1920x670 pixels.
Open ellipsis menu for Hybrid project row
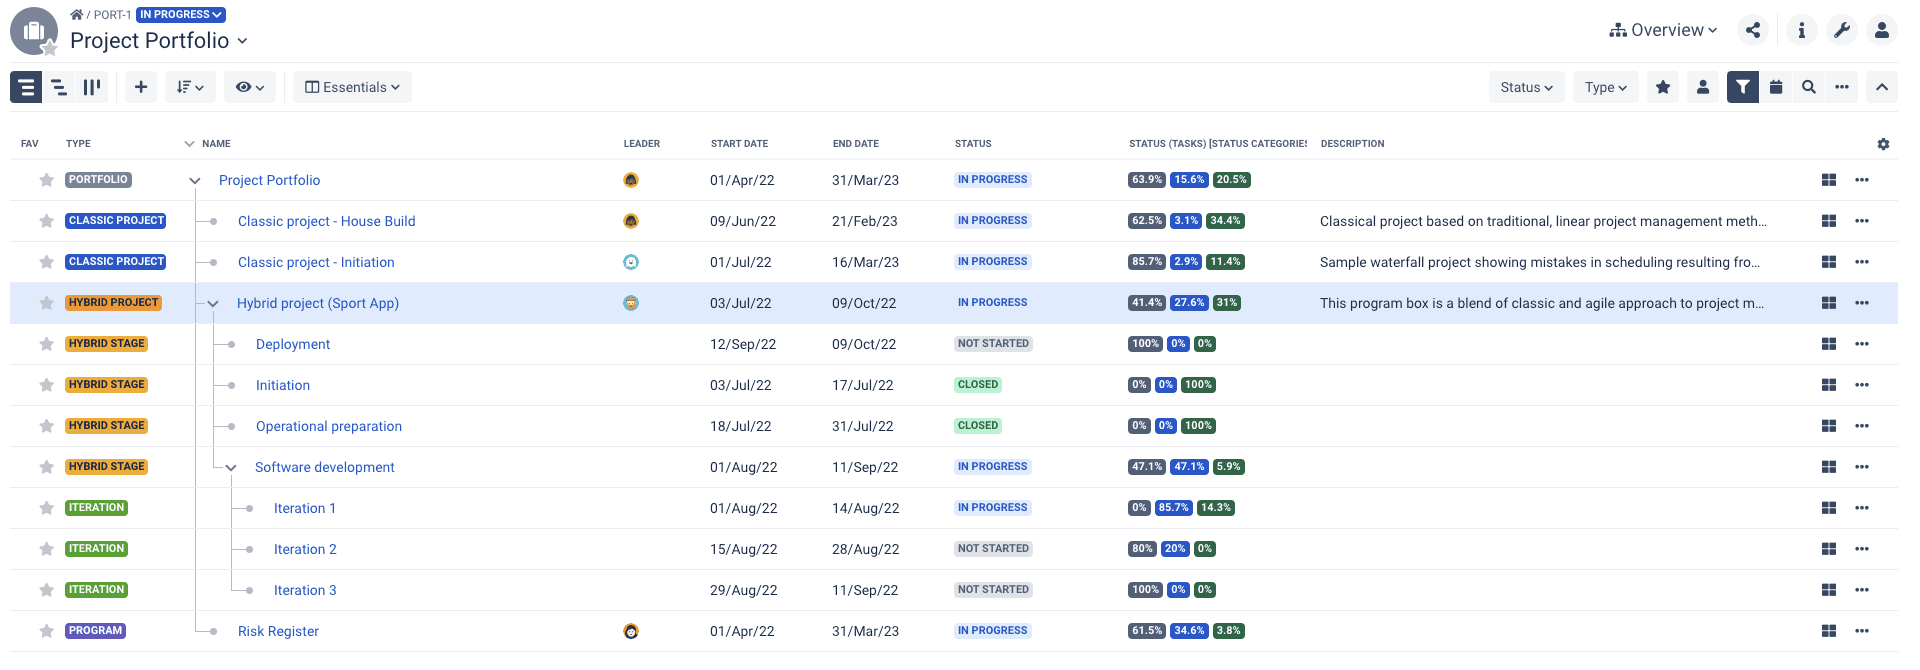(1862, 303)
